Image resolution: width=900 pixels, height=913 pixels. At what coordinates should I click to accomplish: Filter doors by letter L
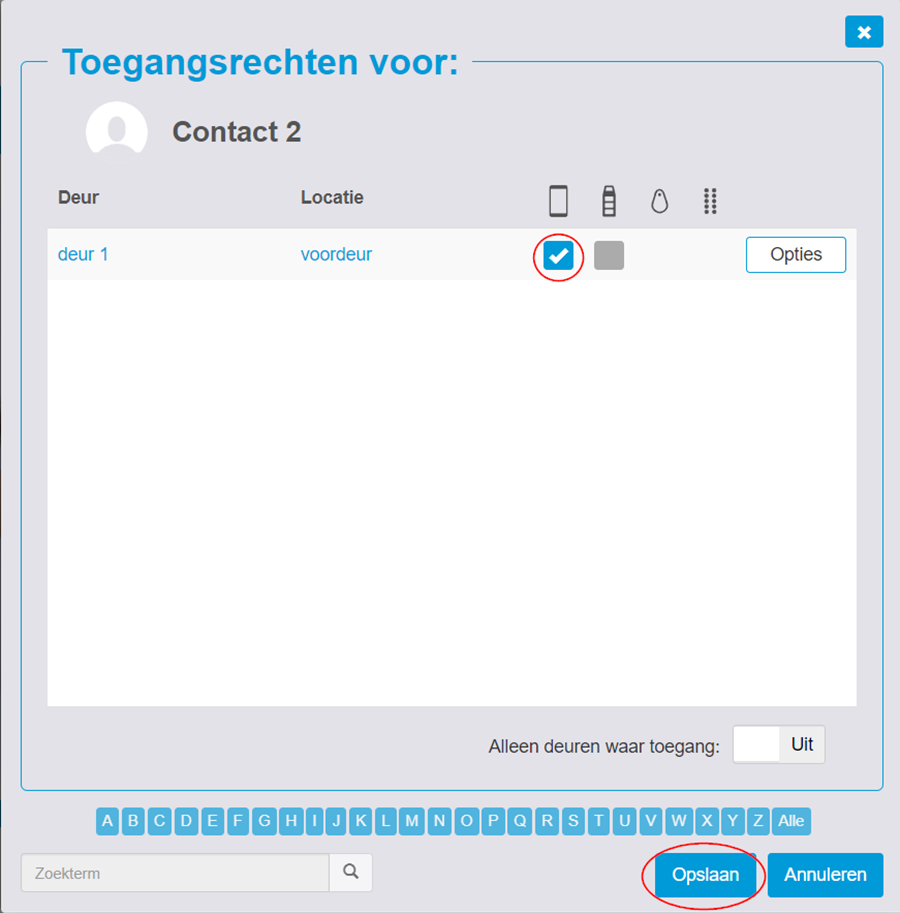click(x=385, y=821)
